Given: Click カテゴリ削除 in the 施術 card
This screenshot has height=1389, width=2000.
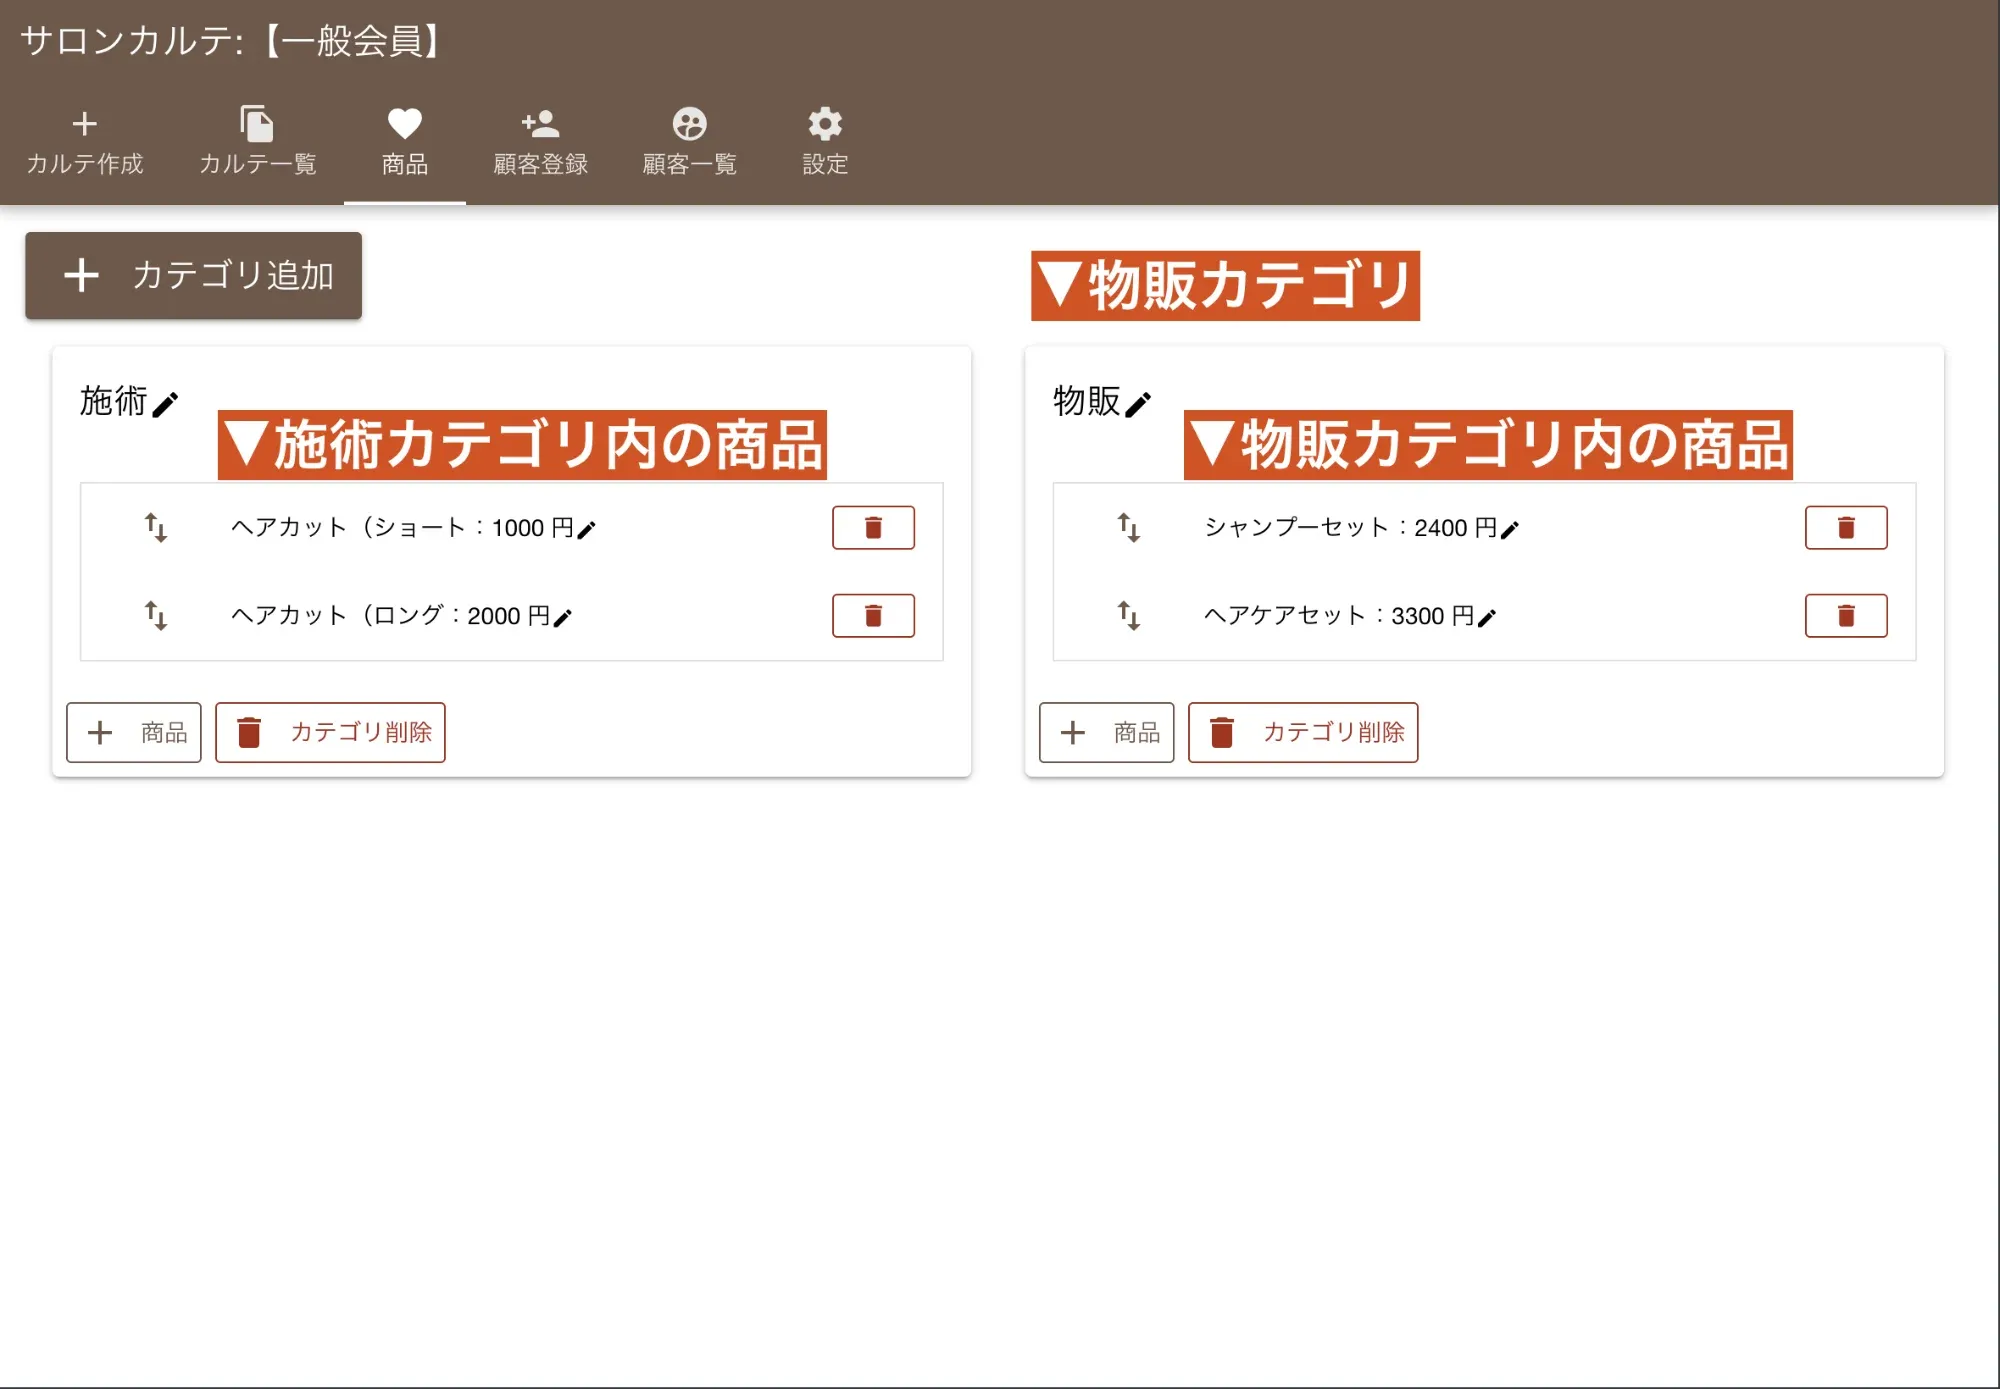Looking at the screenshot, I should tap(330, 732).
